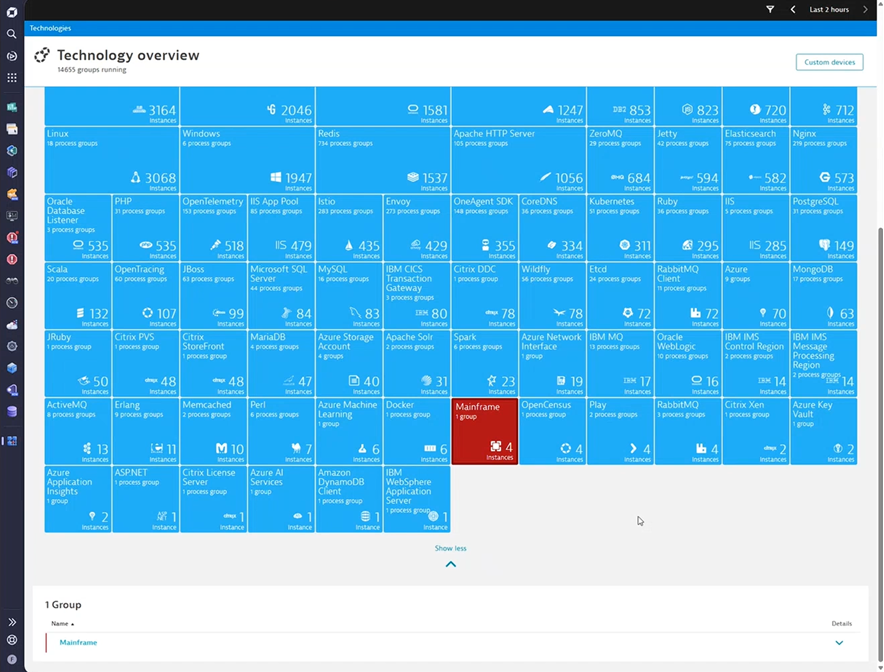Open the Last 2 hours timeframe selector
Screen dimensions: 884x672
tap(829, 10)
